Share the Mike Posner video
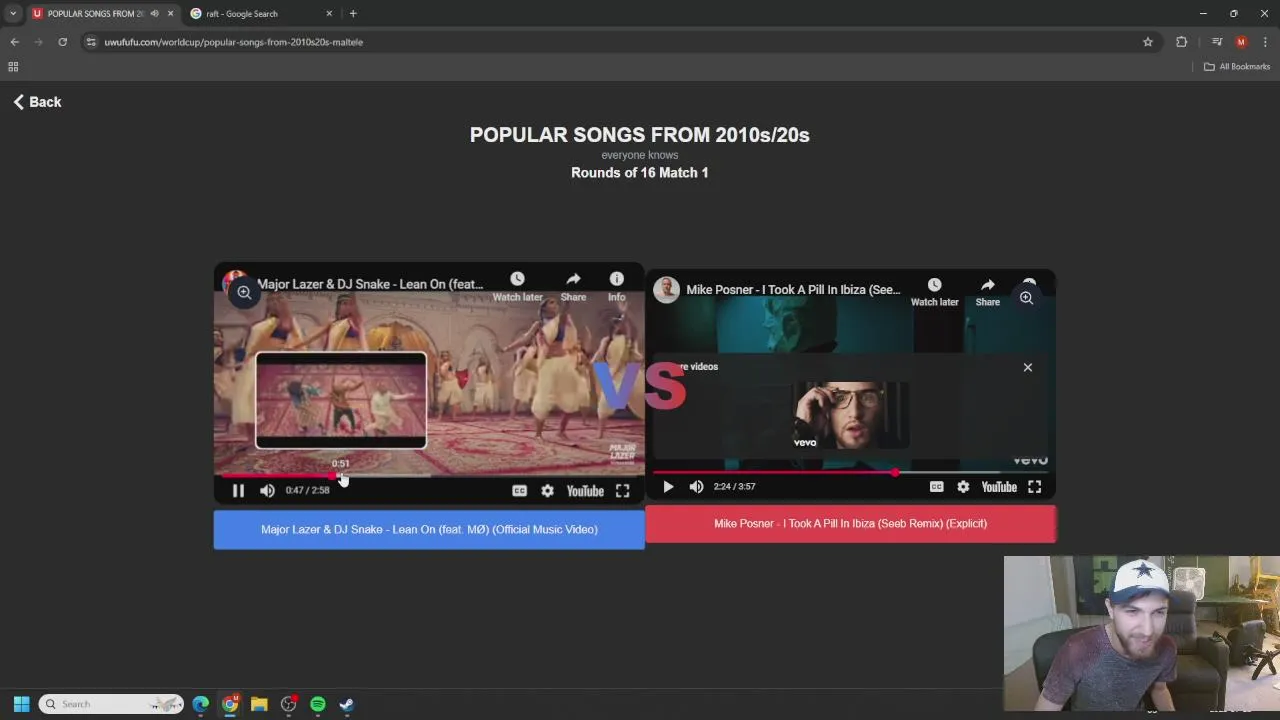The image size is (1280, 720). click(987, 292)
